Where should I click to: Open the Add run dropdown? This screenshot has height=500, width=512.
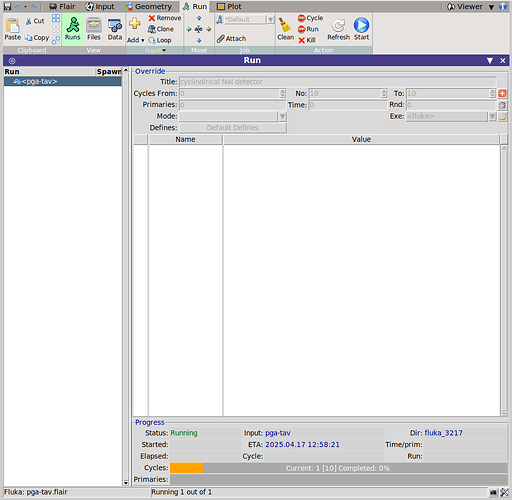pyautogui.click(x=135, y=40)
